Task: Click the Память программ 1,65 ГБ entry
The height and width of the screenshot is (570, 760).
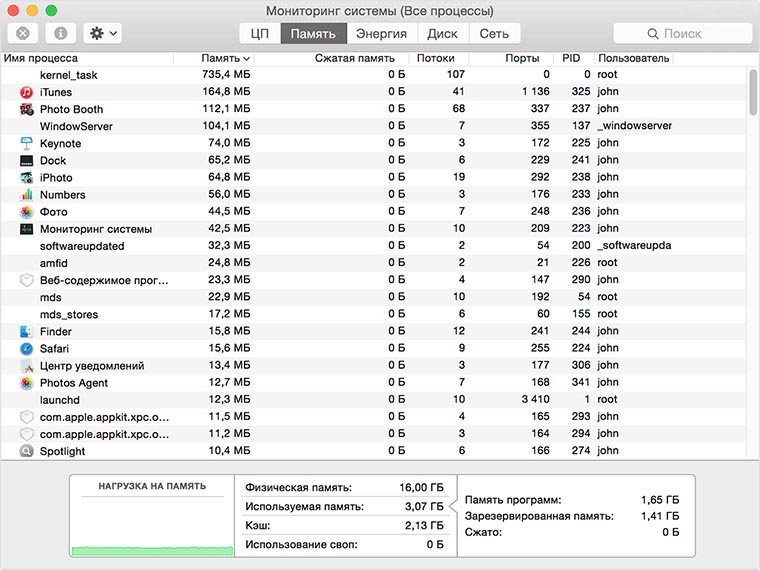Action: point(572,500)
